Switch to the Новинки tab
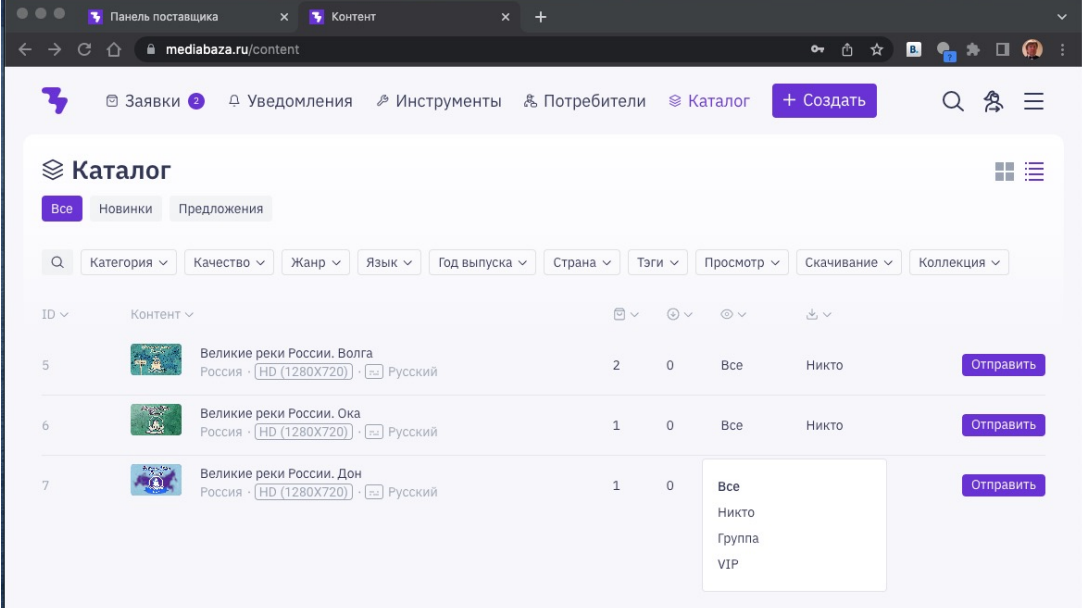The image size is (1082, 608). click(x=125, y=209)
